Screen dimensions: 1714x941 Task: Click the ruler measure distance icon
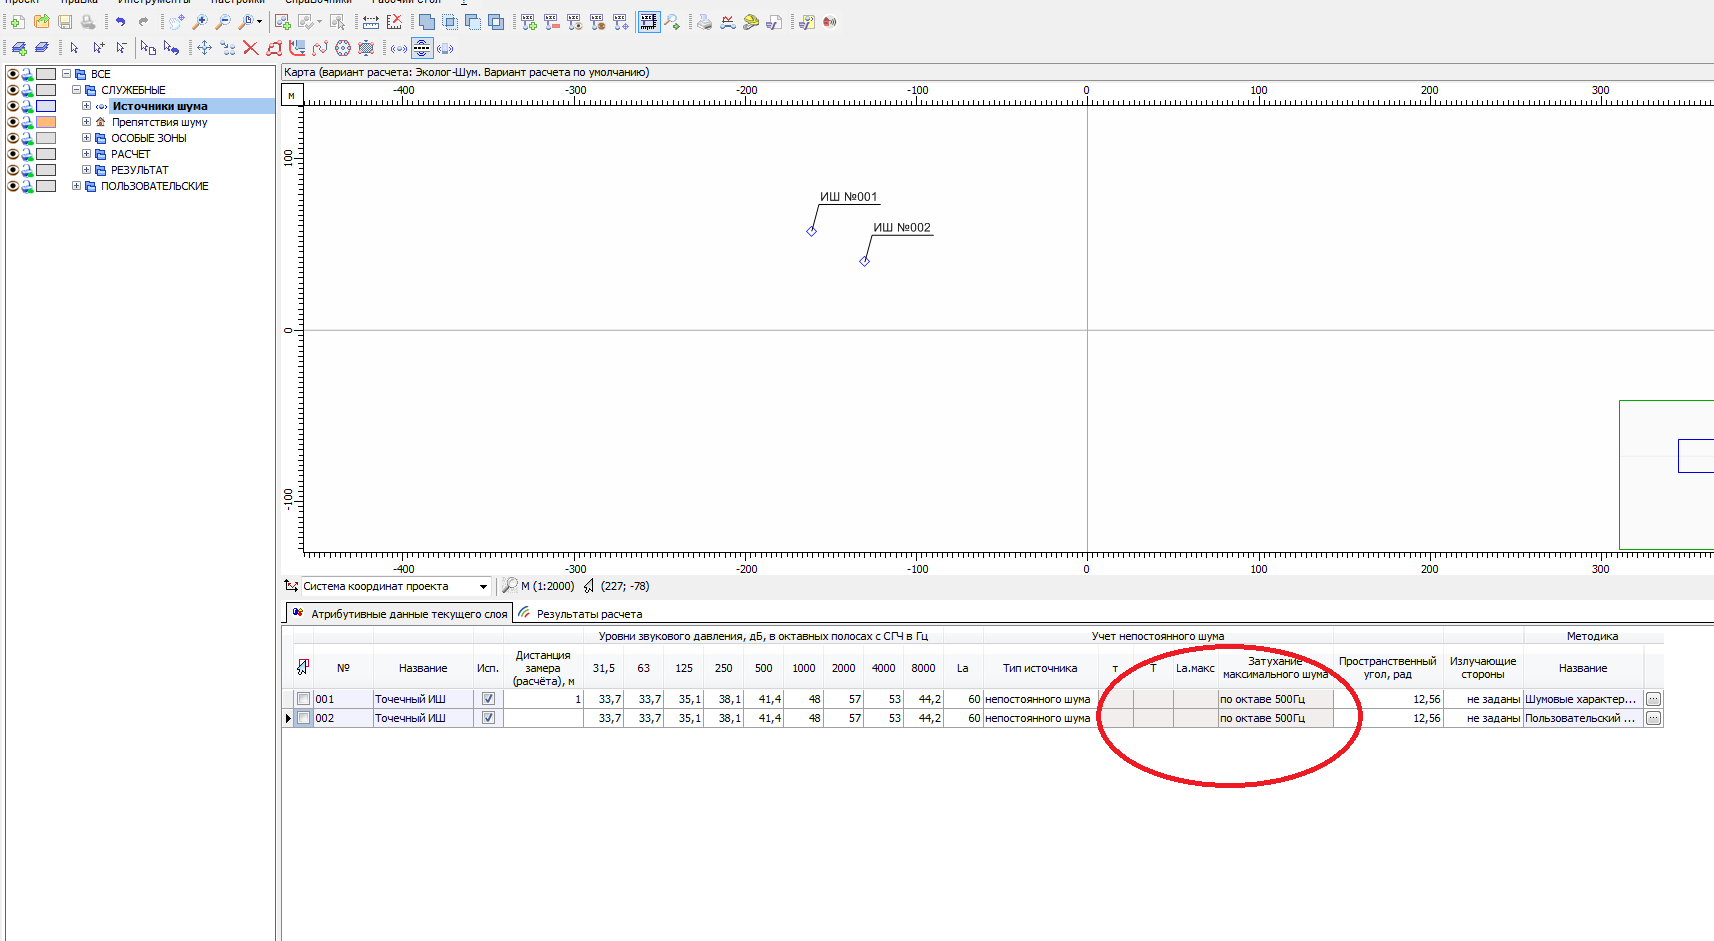[370, 22]
